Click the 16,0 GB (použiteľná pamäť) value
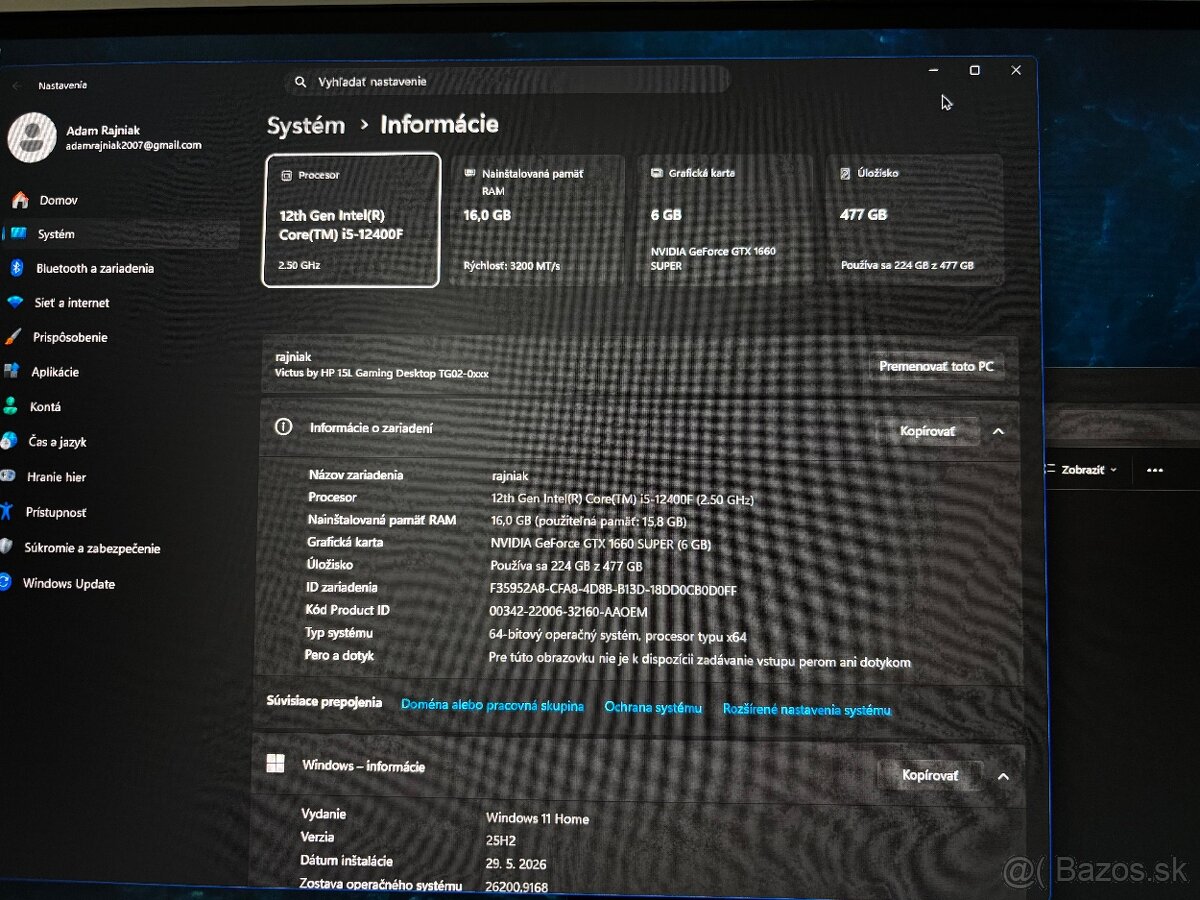 click(x=589, y=521)
